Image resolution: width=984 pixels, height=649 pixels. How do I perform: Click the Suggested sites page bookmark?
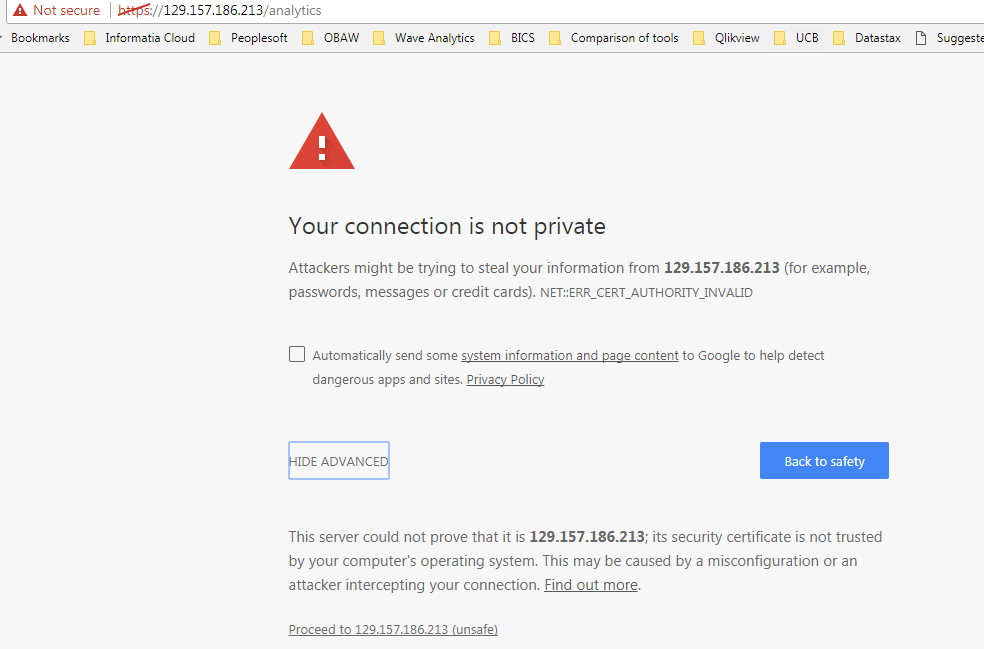tap(950, 38)
